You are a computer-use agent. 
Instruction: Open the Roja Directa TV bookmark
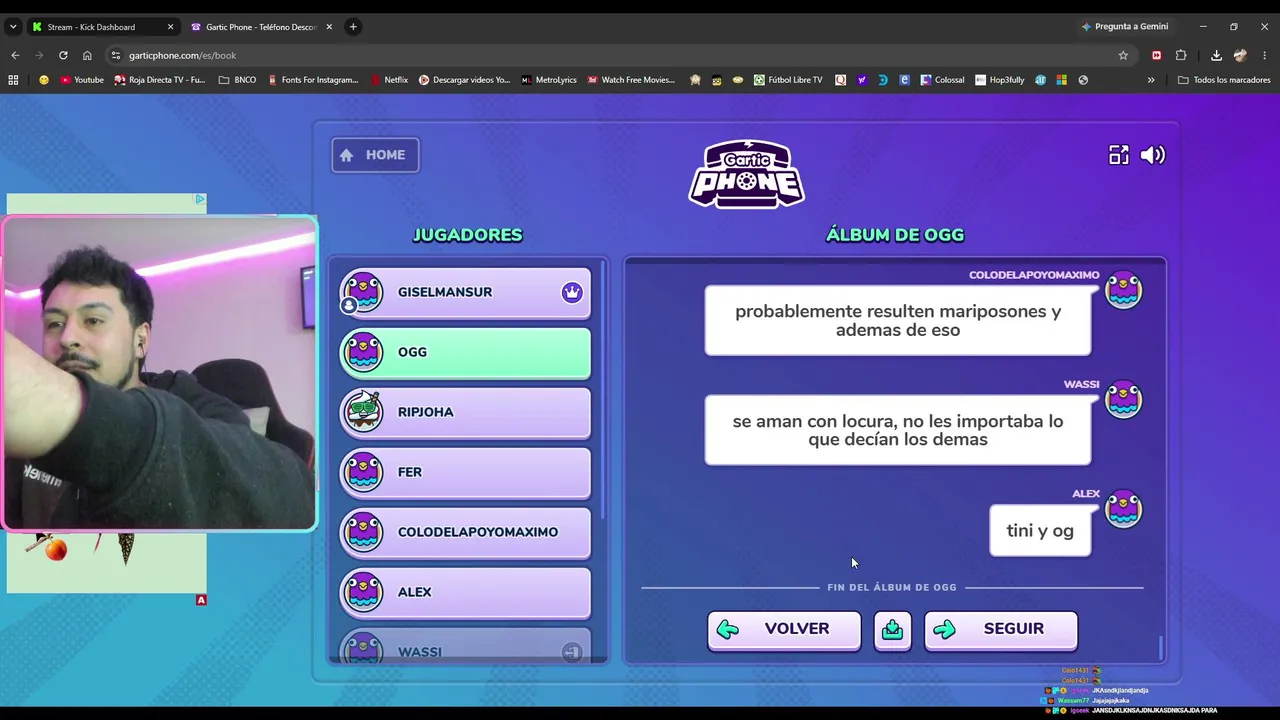point(160,80)
